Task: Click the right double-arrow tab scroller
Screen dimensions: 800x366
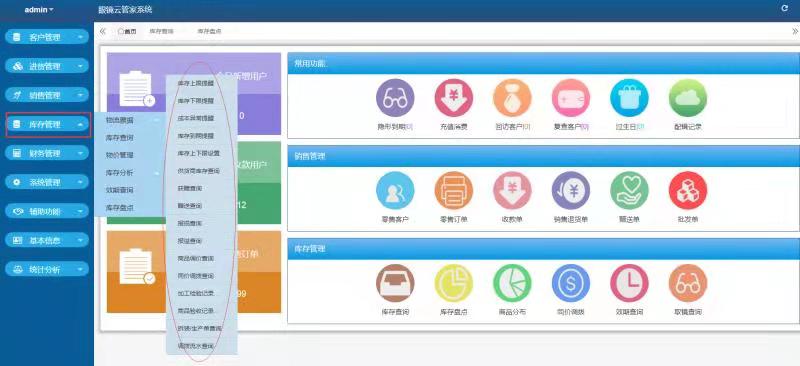Action: tap(795, 31)
